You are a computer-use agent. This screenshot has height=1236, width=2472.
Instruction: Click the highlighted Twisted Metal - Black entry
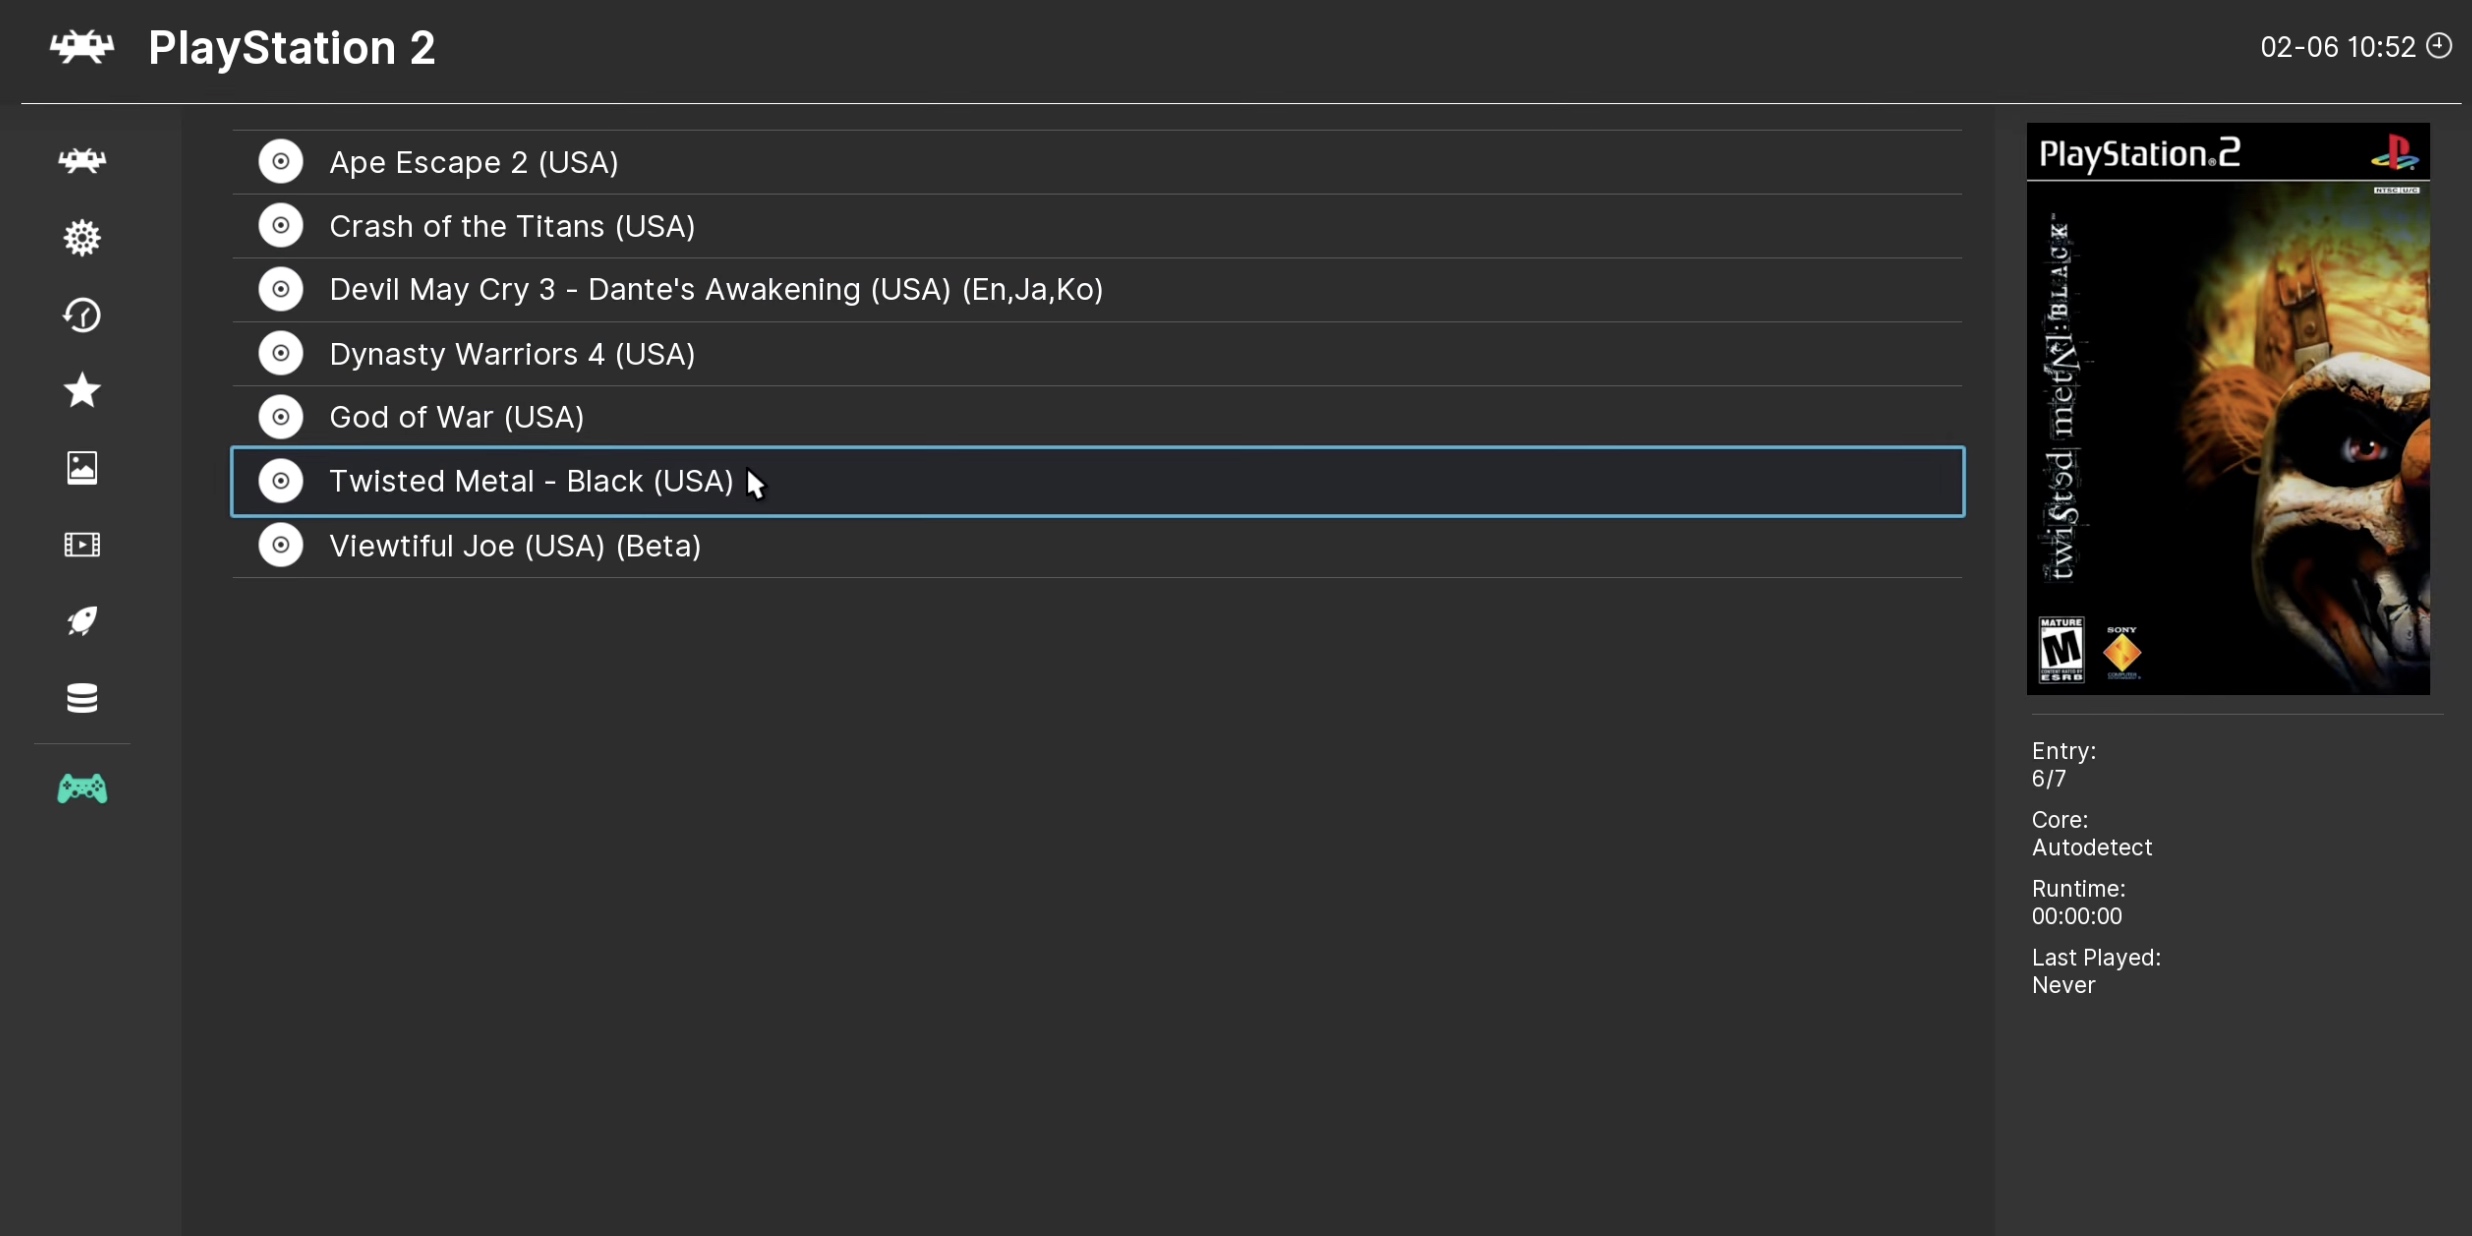click(531, 482)
